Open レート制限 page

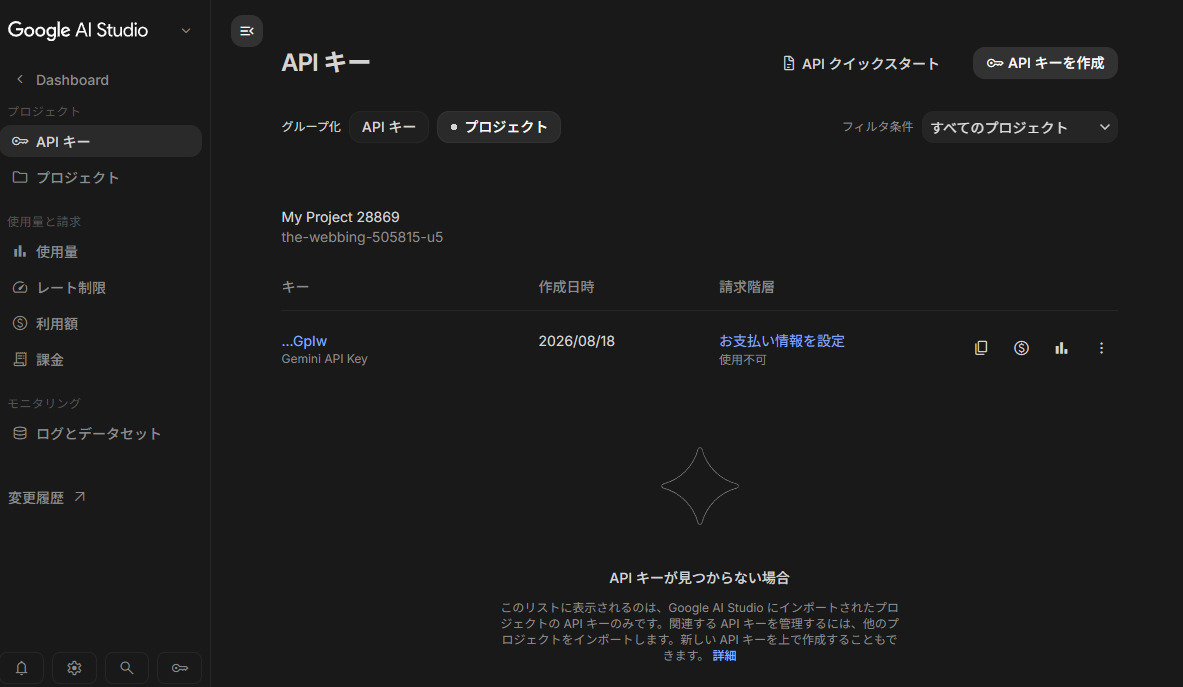[101, 287]
